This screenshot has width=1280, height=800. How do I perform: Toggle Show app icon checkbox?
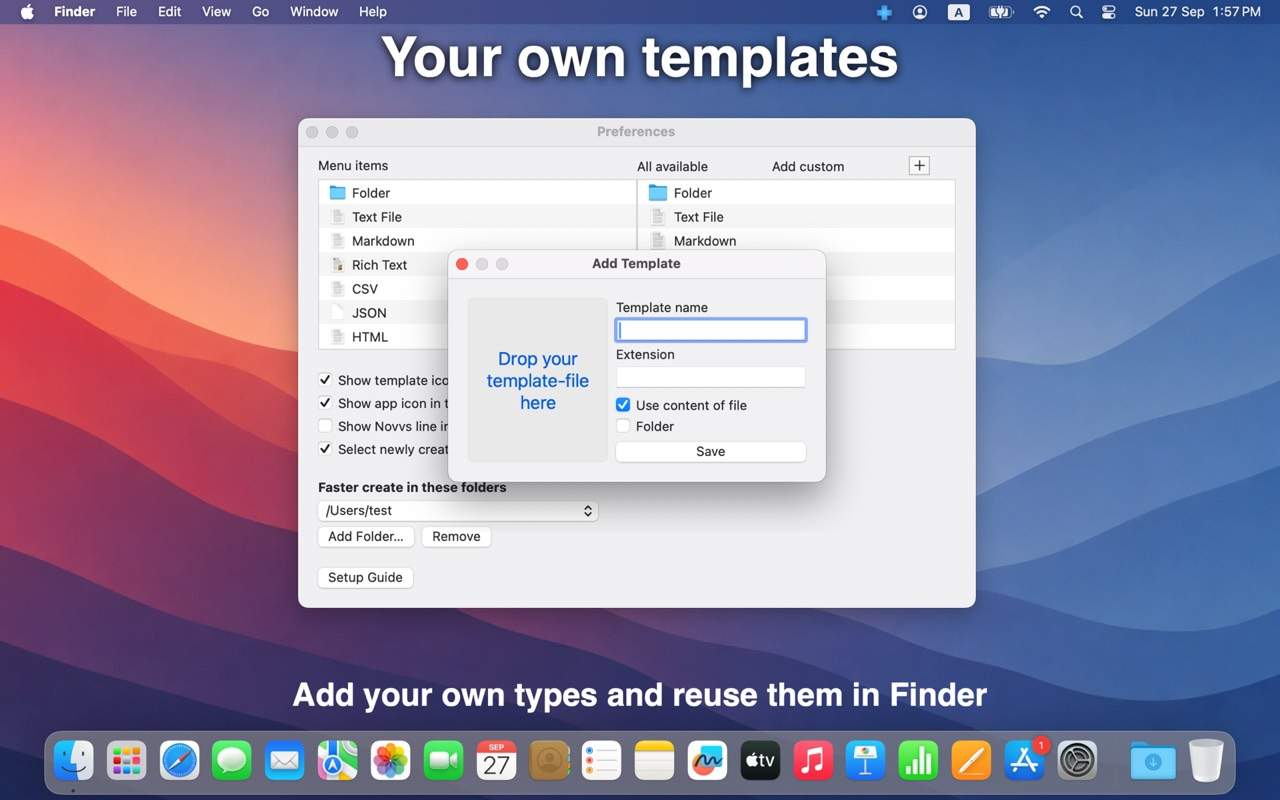pyautogui.click(x=325, y=403)
